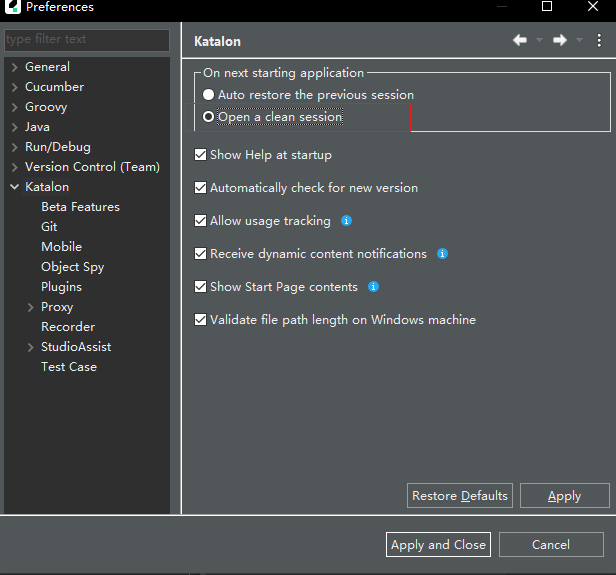Screen dimensions: 616x575
Task: Expand Version Control (Team) node
Action: [15, 167]
